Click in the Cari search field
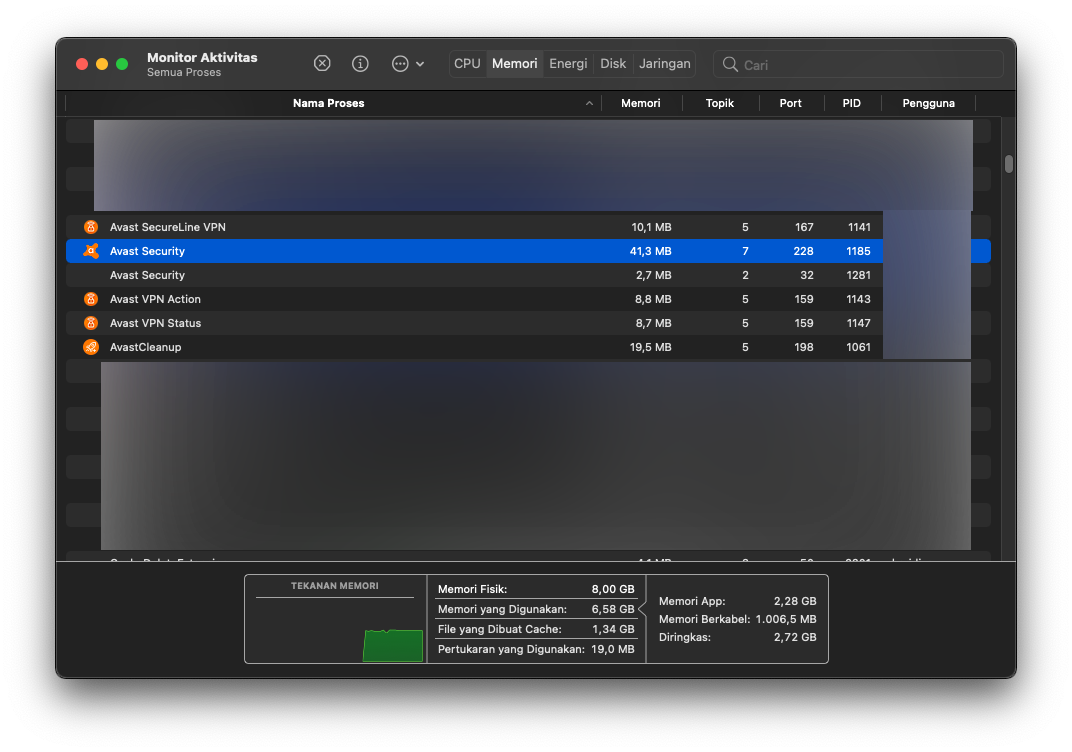 coord(865,64)
